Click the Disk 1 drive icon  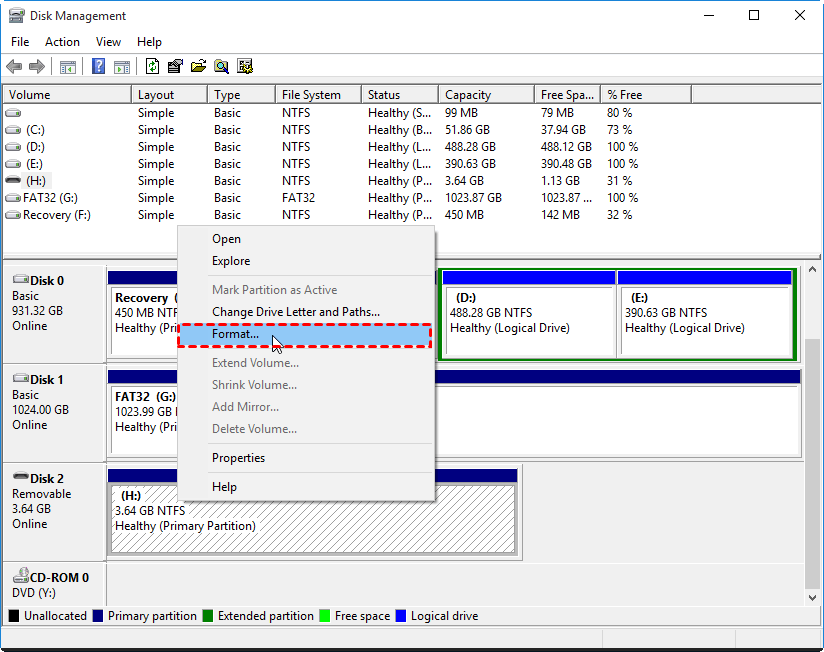[21, 378]
